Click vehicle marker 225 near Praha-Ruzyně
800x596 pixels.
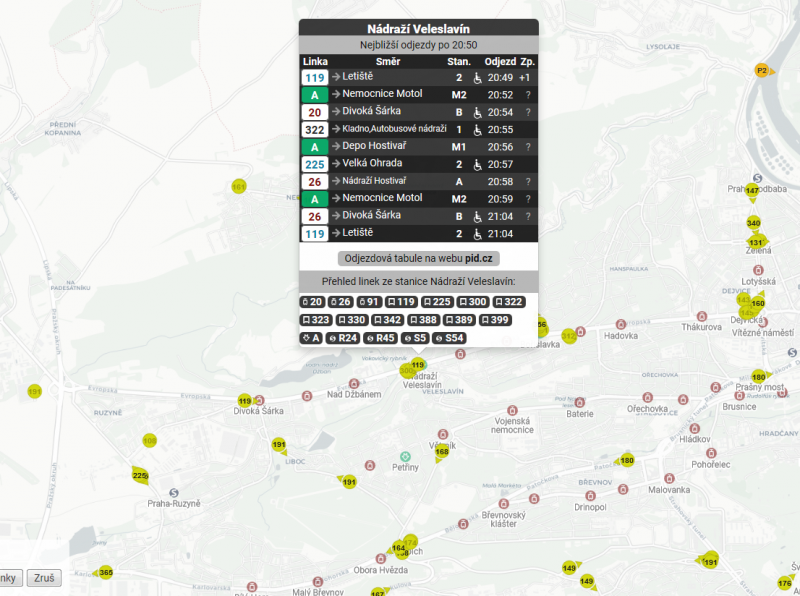pos(139,476)
